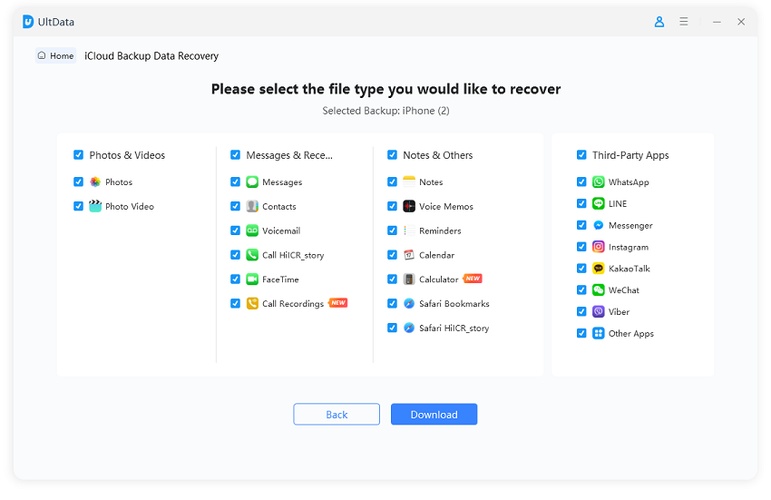The width and height of the screenshot is (771, 500).
Task: Click the WhatsApp icon
Action: pyautogui.click(x=598, y=182)
